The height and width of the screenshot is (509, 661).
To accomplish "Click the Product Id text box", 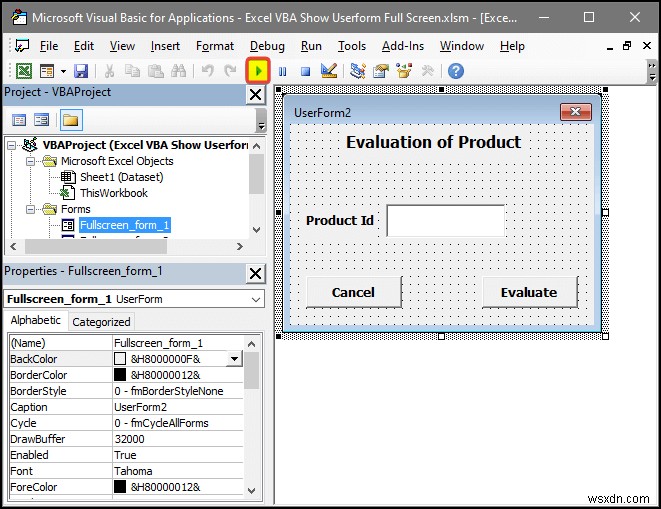I will 446,221.
